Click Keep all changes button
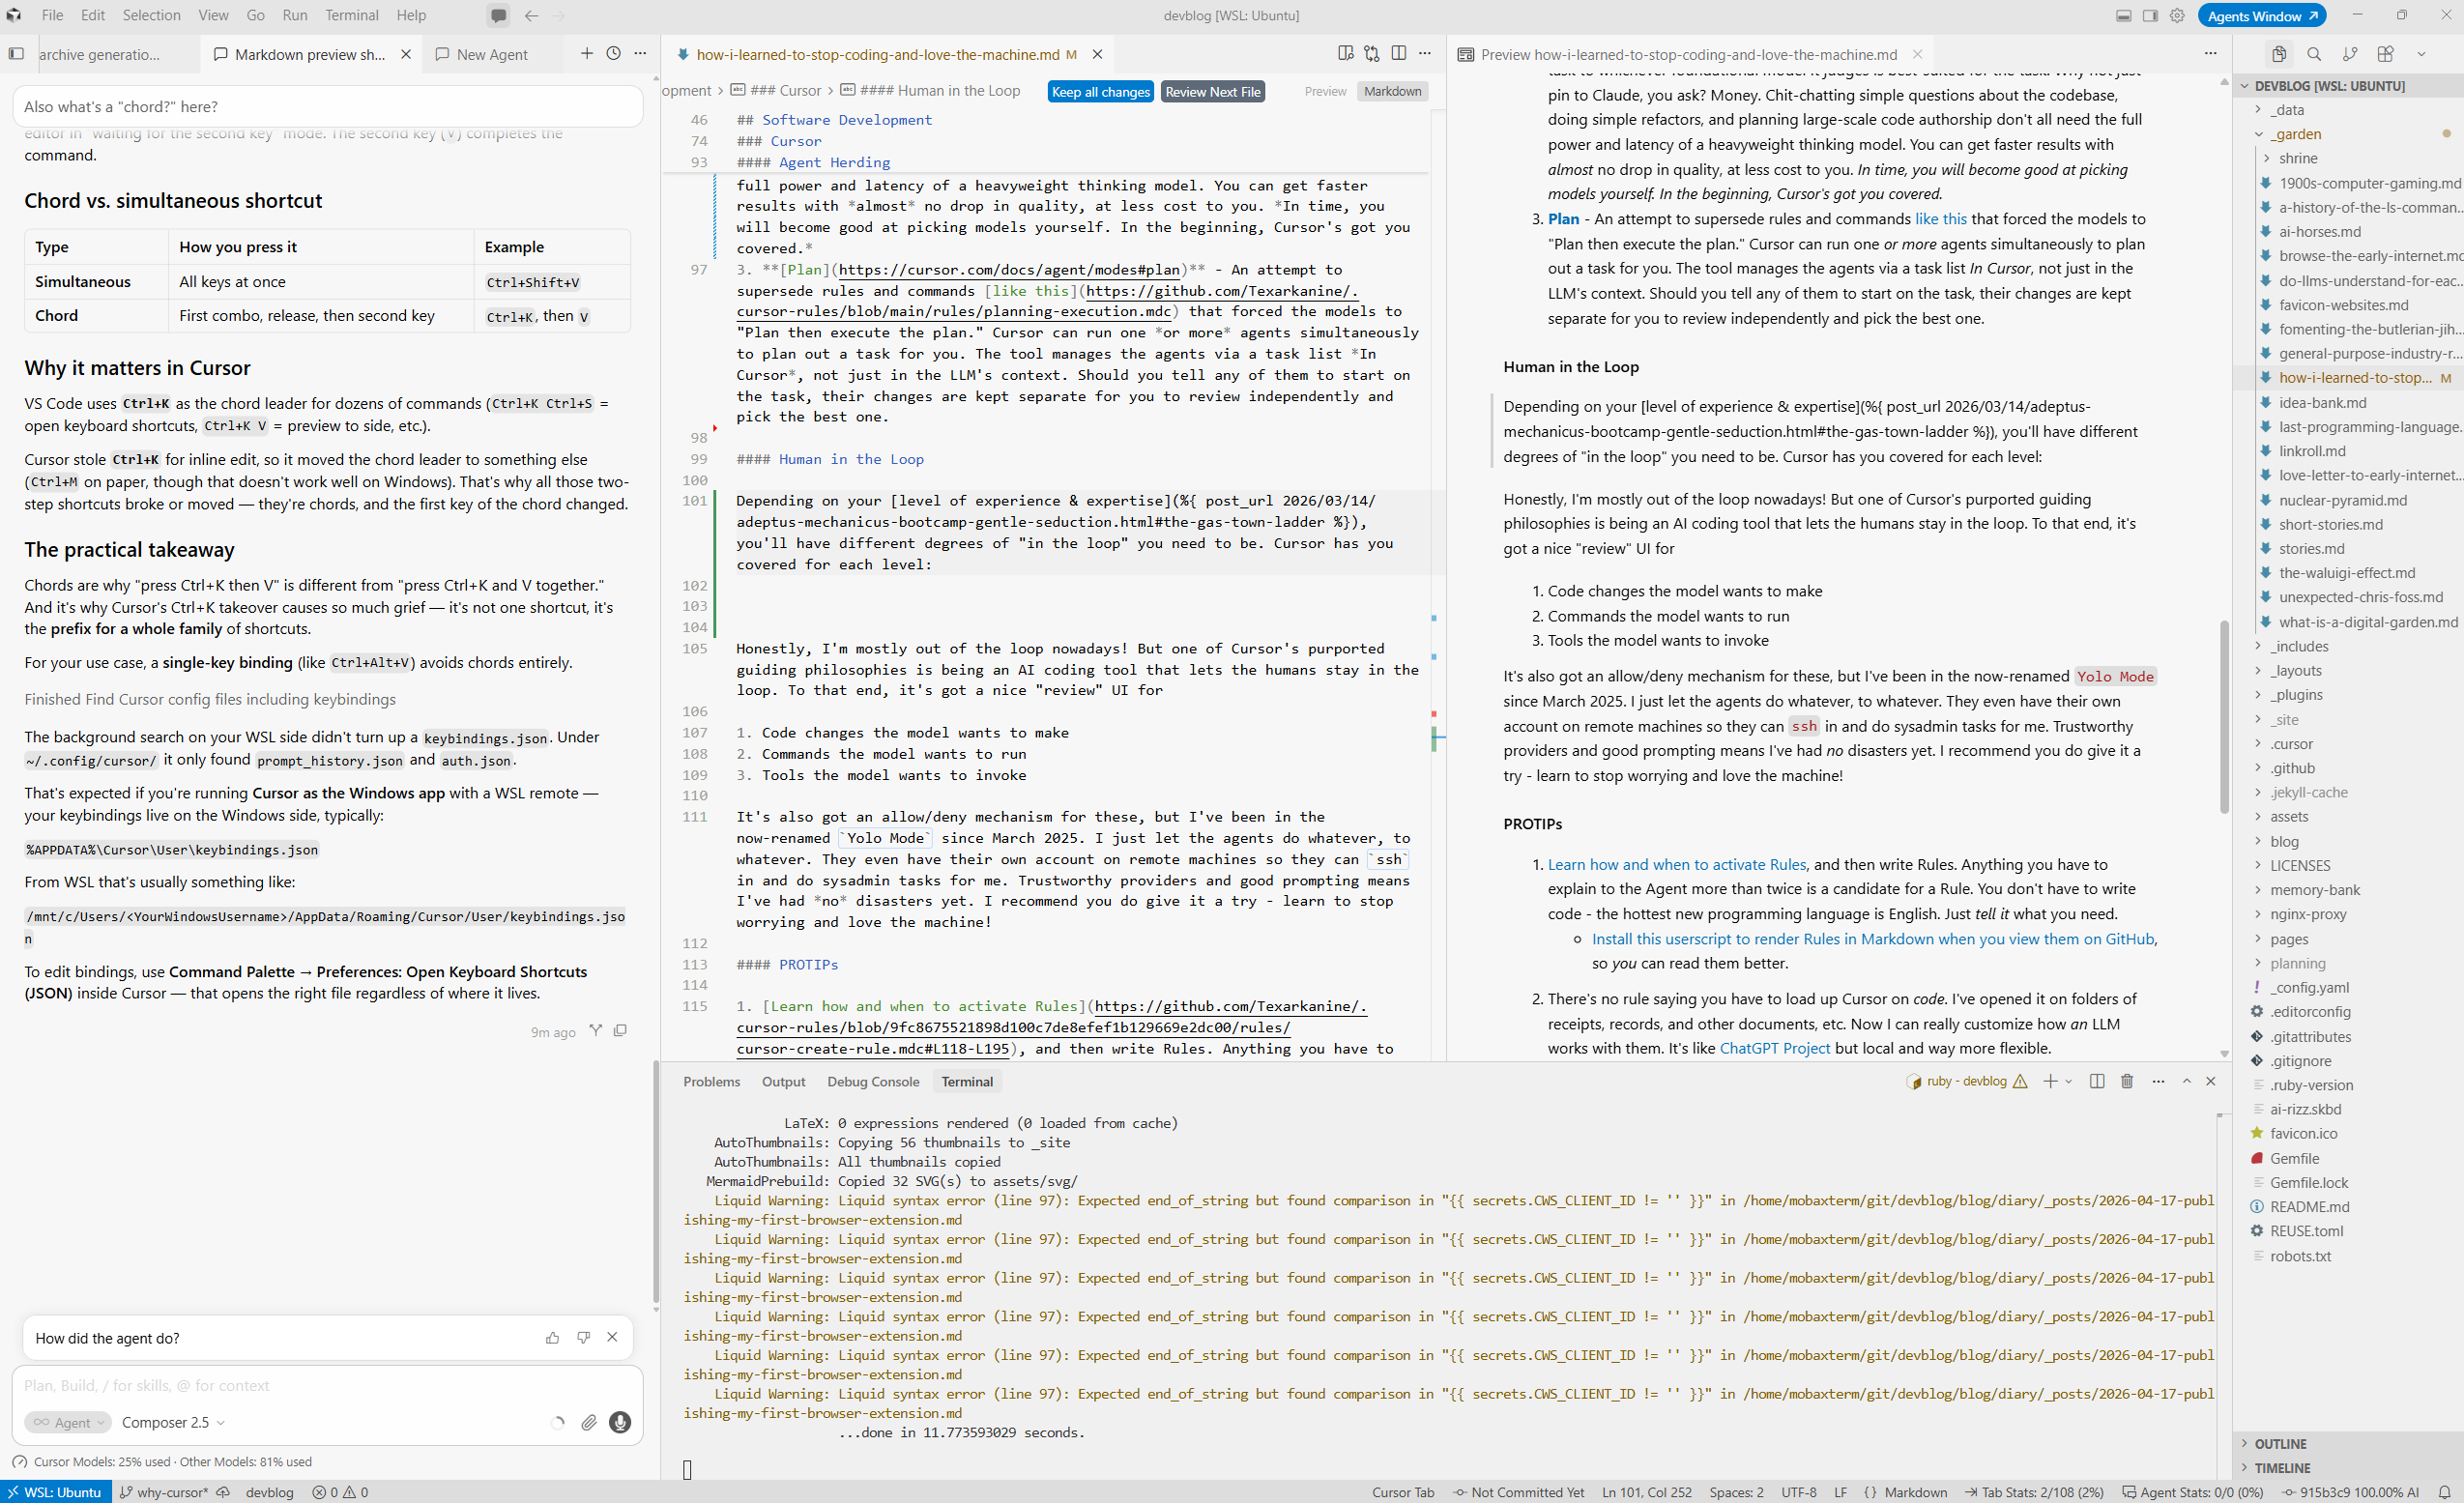Image resolution: width=2464 pixels, height=1503 pixels. click(1101, 92)
